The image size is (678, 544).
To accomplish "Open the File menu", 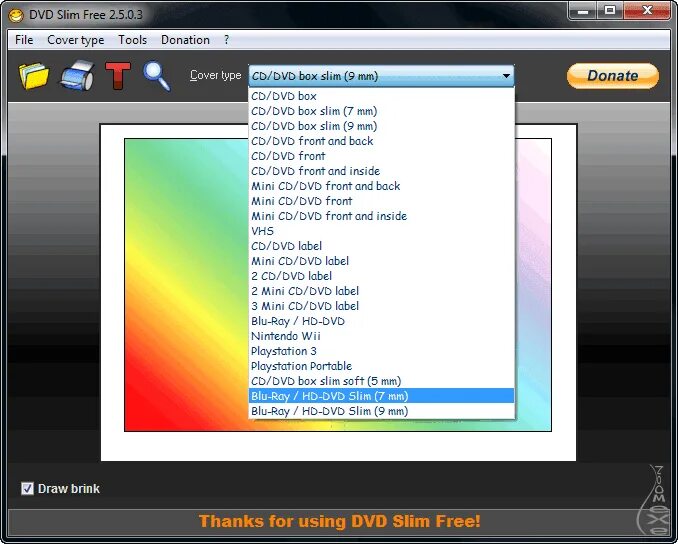I will point(24,40).
